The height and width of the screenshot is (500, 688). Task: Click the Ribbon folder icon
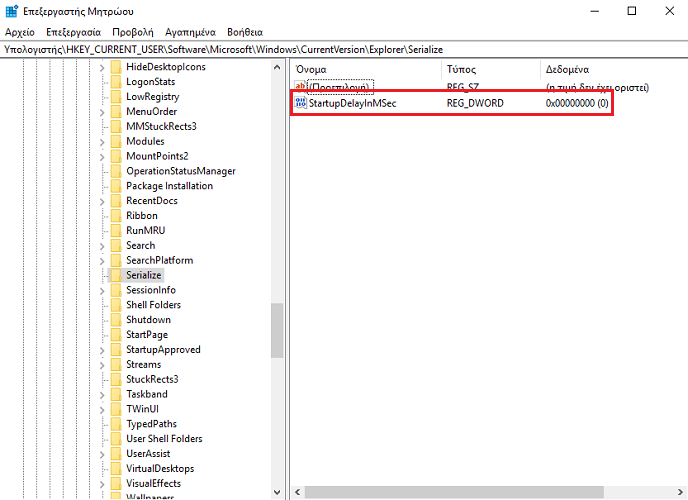pos(116,216)
